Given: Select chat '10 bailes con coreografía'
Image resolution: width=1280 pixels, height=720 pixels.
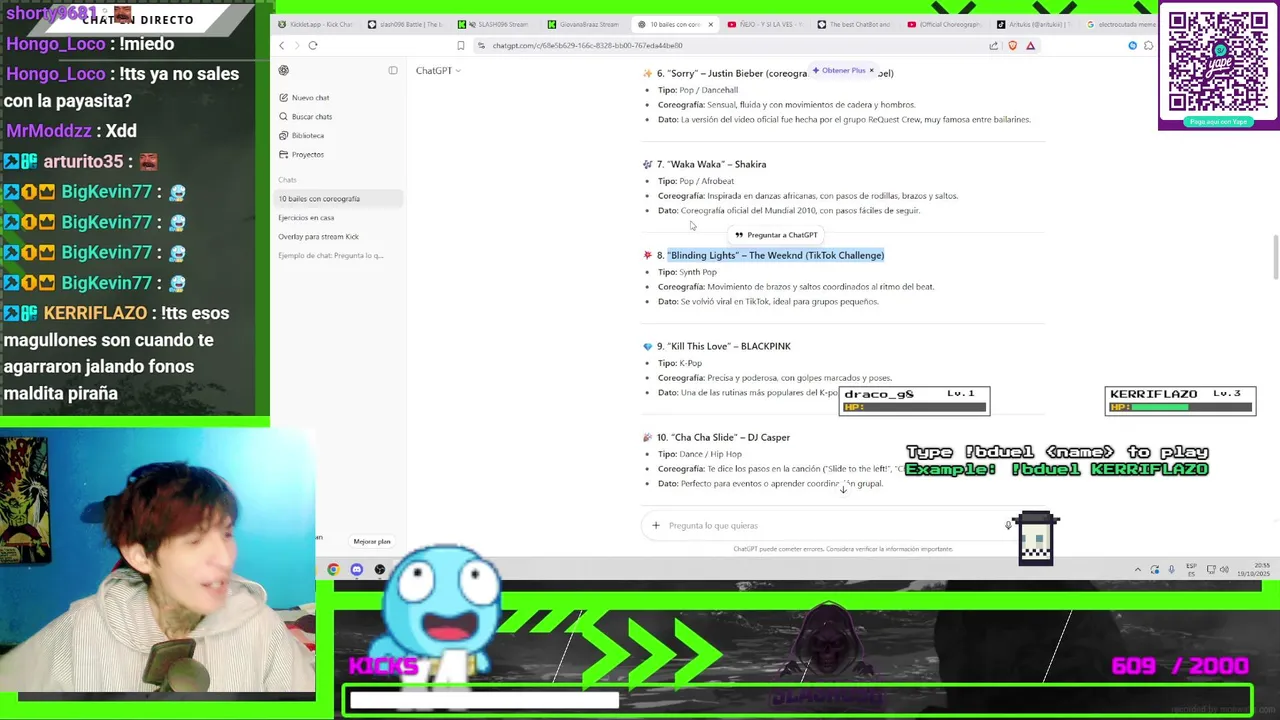Looking at the screenshot, I should (339, 198).
